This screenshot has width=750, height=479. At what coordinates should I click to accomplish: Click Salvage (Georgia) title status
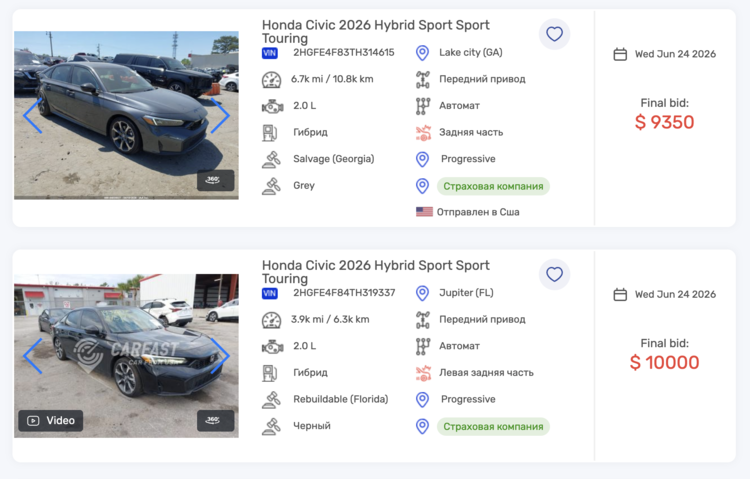click(x=333, y=158)
